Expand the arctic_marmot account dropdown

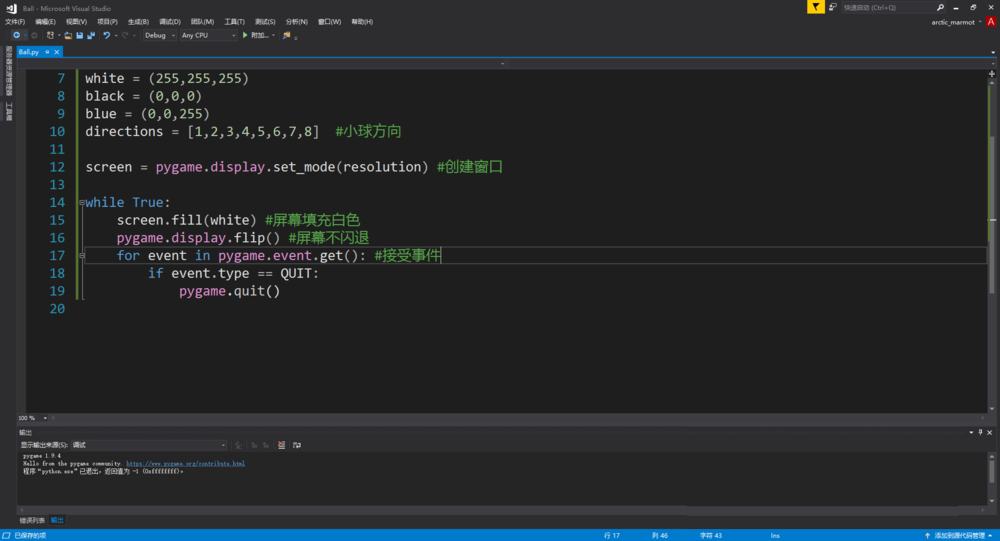(x=980, y=22)
